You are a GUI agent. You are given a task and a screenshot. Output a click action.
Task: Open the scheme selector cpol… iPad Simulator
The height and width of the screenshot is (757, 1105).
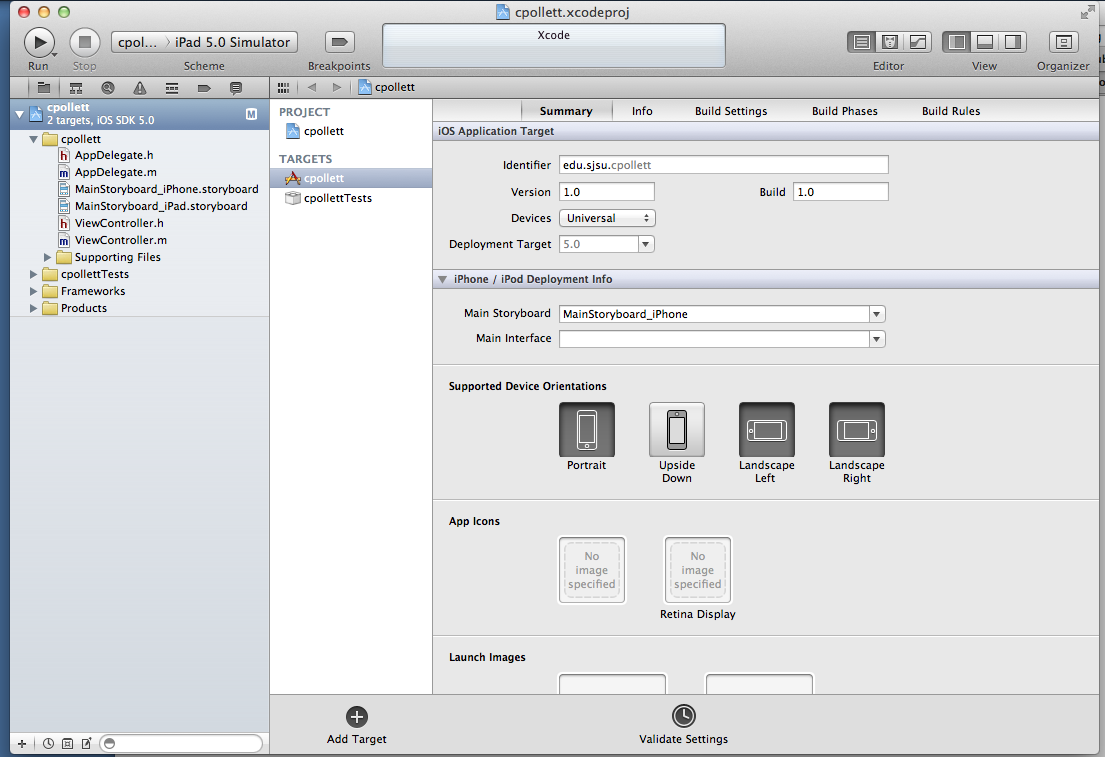204,42
